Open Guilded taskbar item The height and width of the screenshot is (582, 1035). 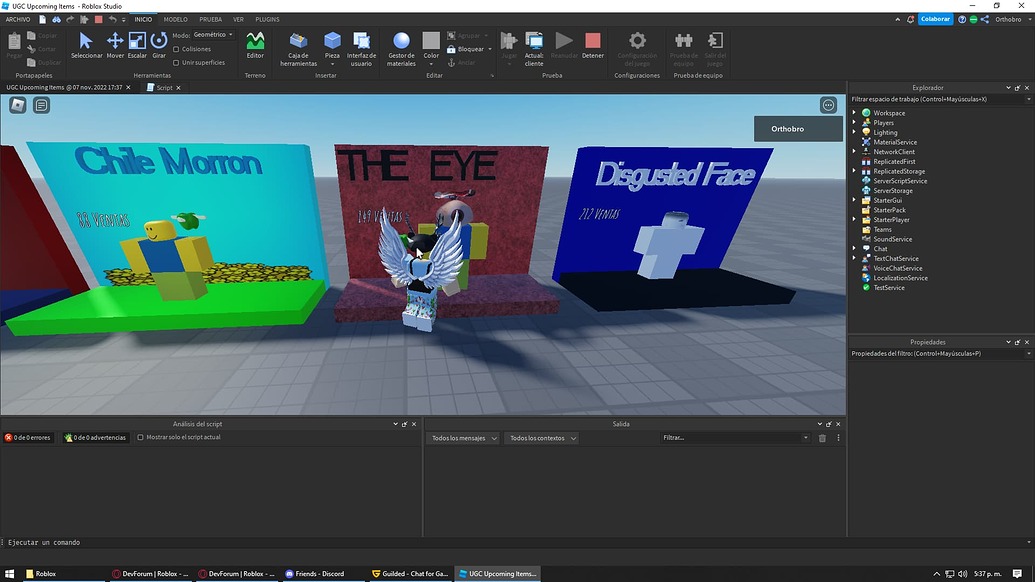[x=410, y=573]
